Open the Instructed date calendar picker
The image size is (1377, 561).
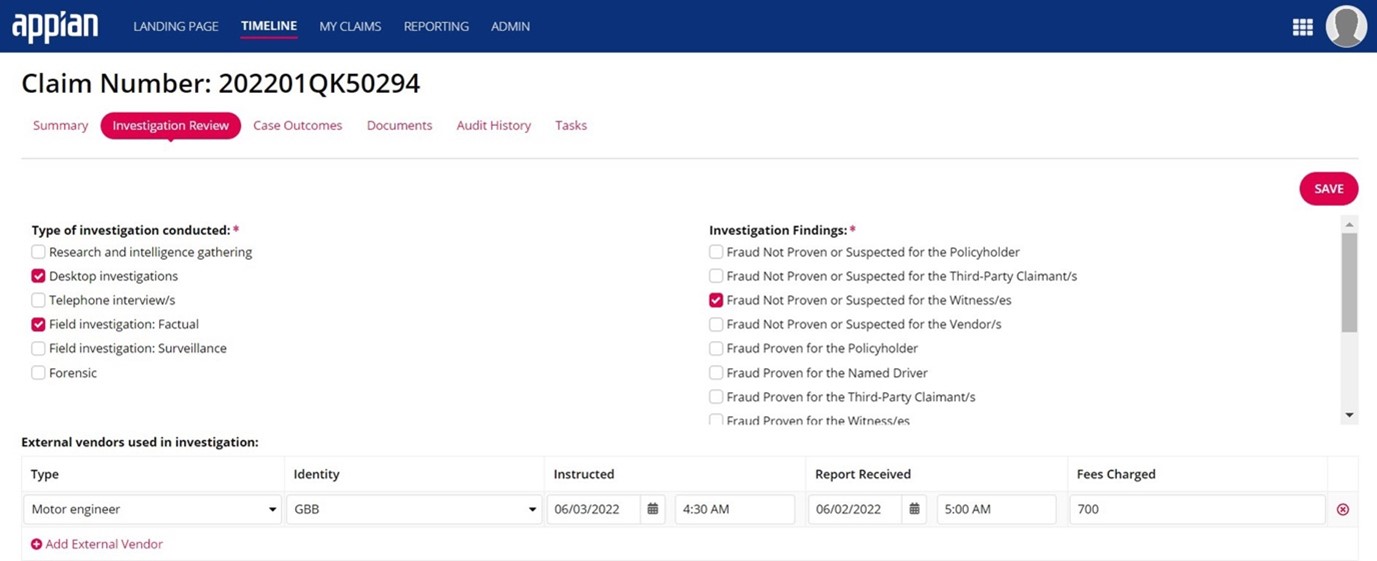pyautogui.click(x=653, y=509)
